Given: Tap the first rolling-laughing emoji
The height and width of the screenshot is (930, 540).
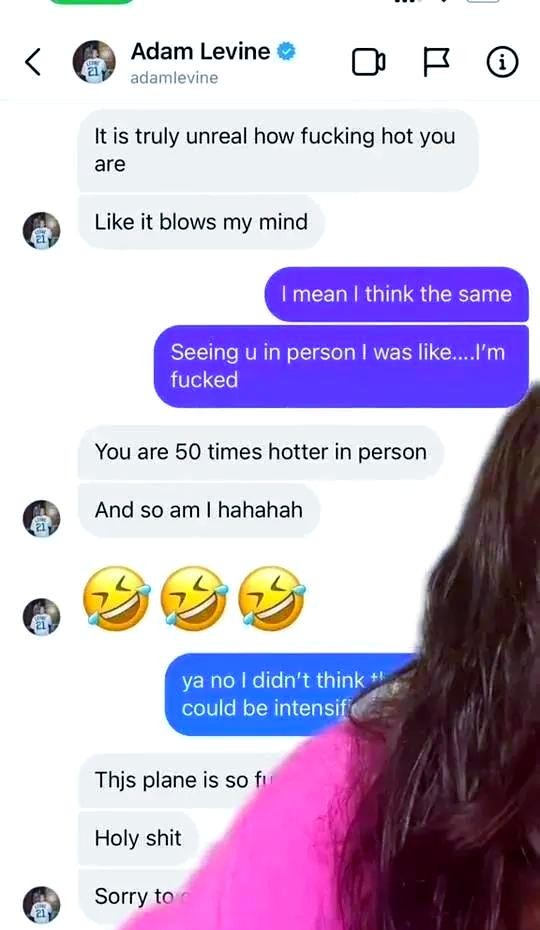Looking at the screenshot, I should tap(116, 598).
